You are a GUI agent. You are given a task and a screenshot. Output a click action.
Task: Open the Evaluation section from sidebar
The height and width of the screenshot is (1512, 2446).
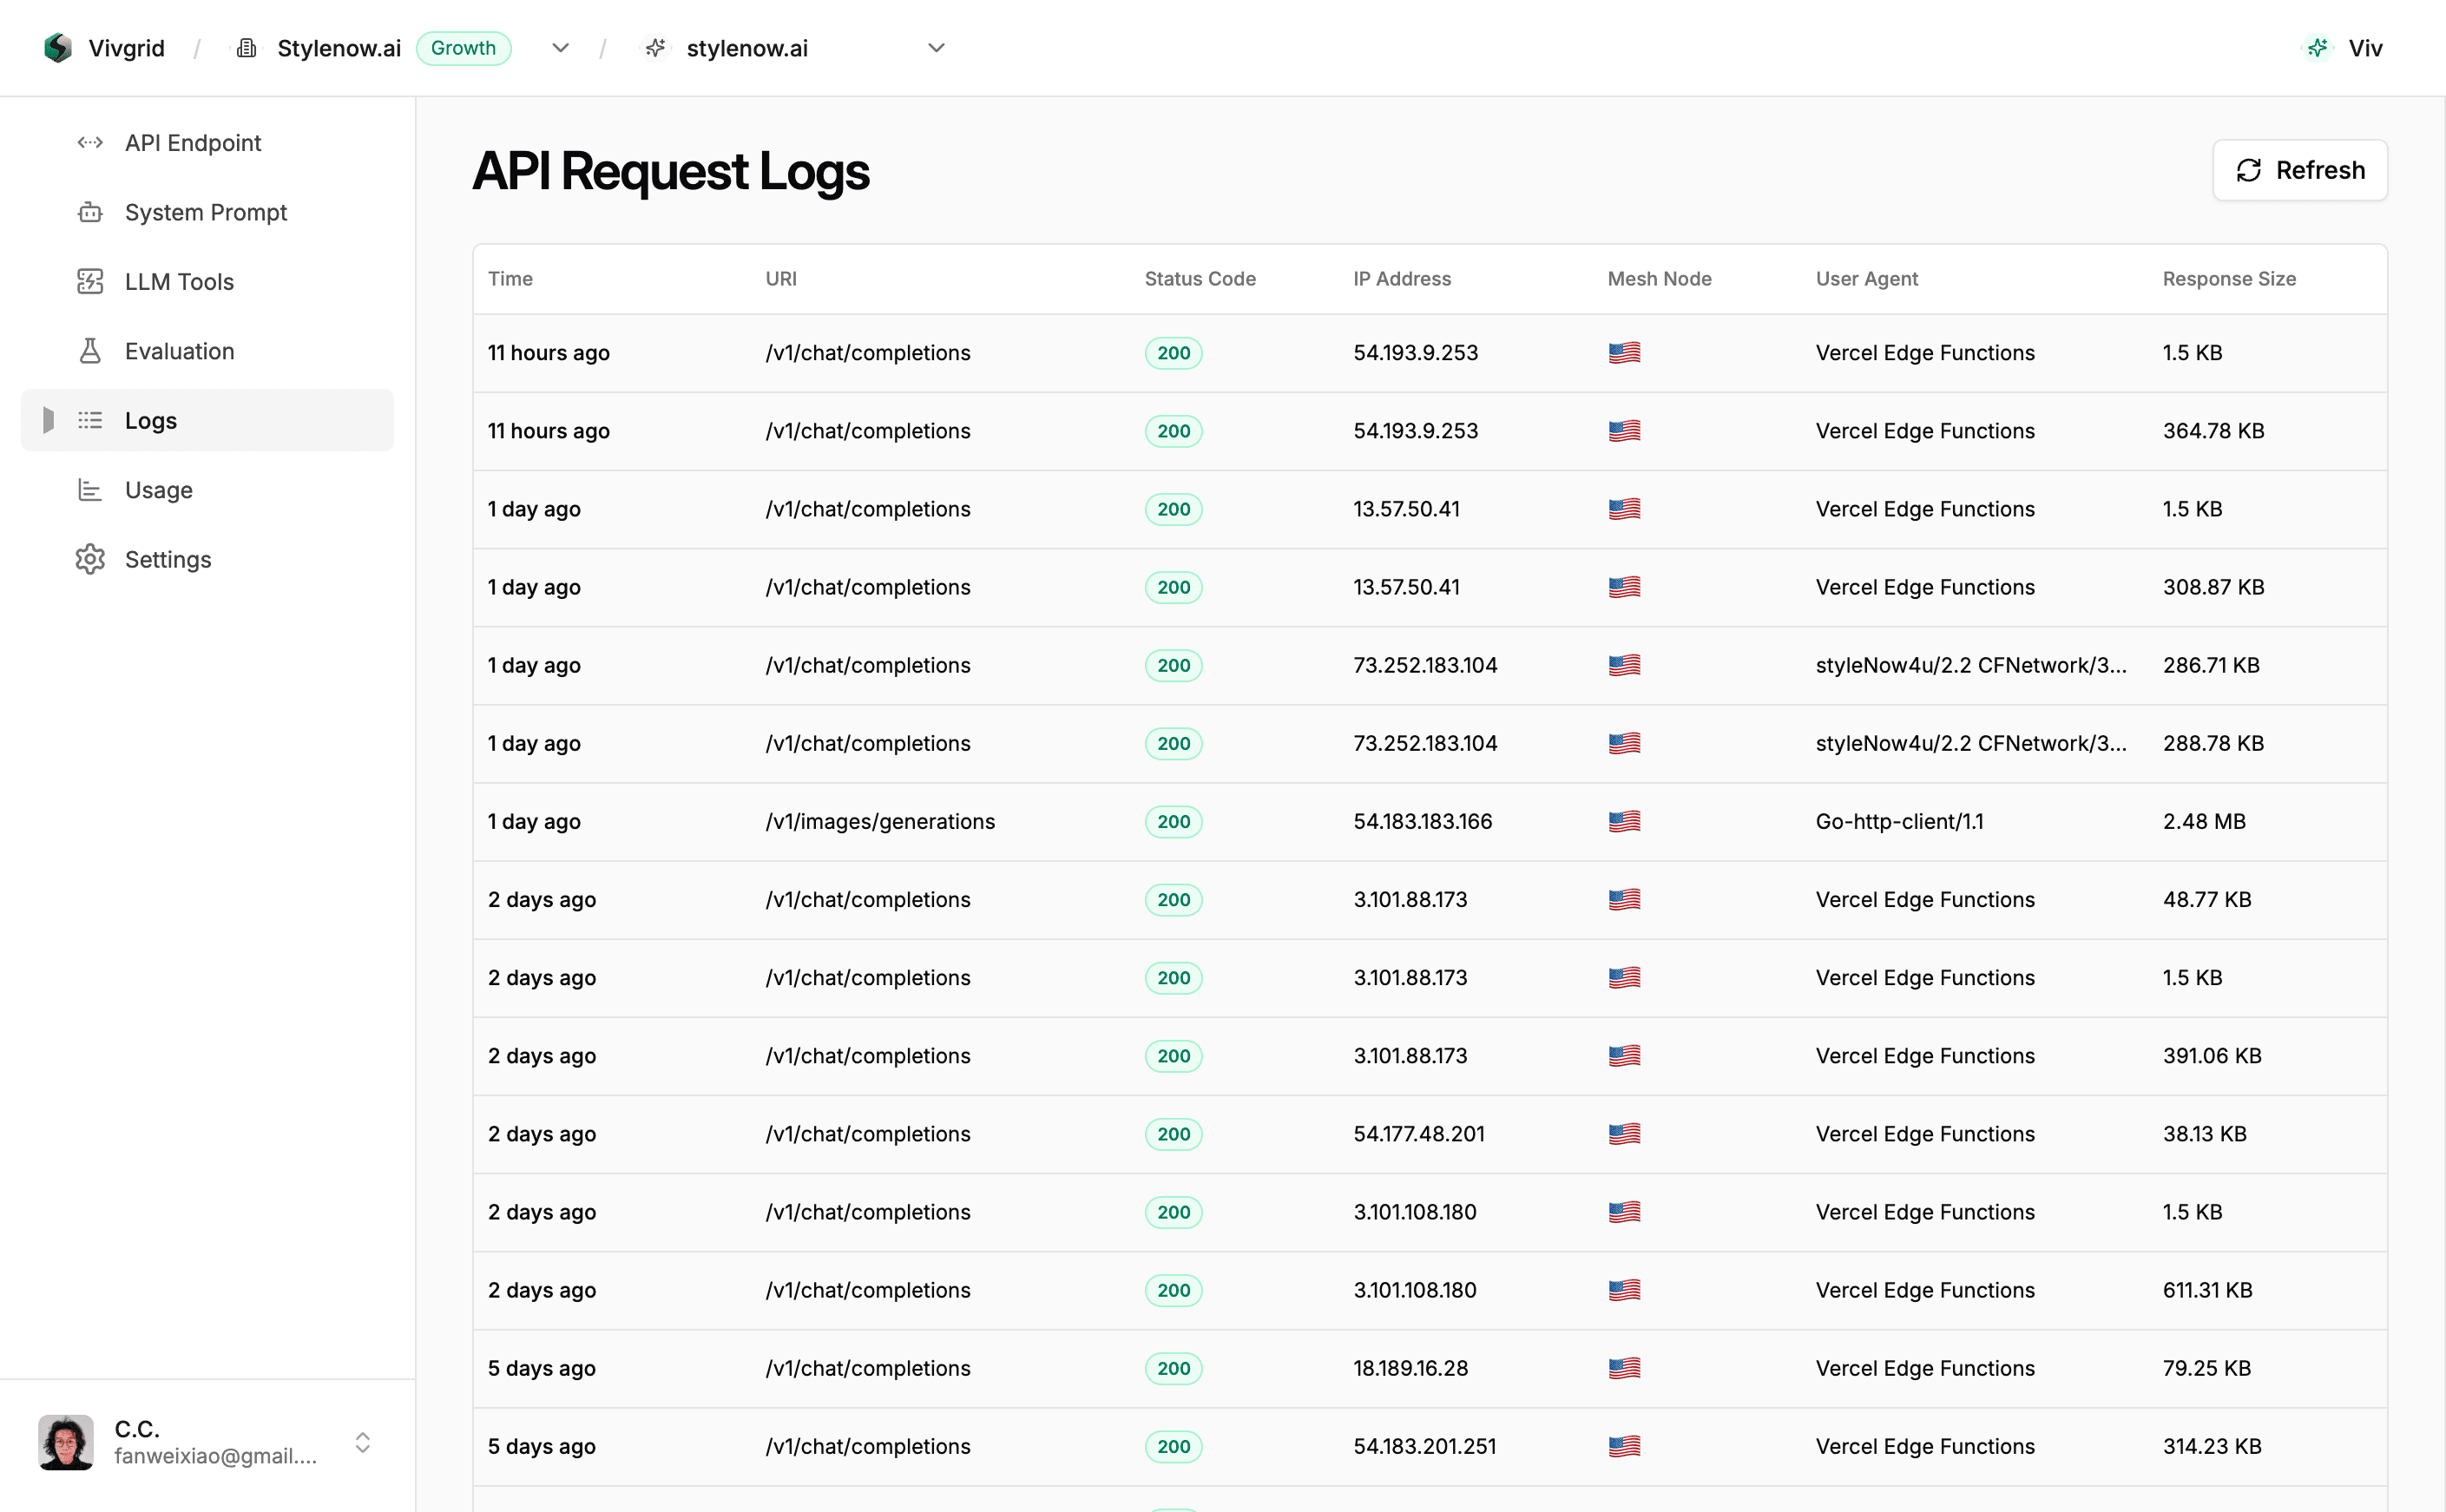pos(180,351)
